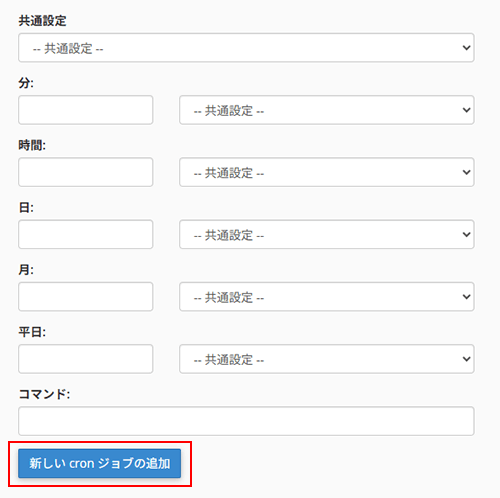Click the 月: field label
The image size is (500, 498).
[26, 270]
